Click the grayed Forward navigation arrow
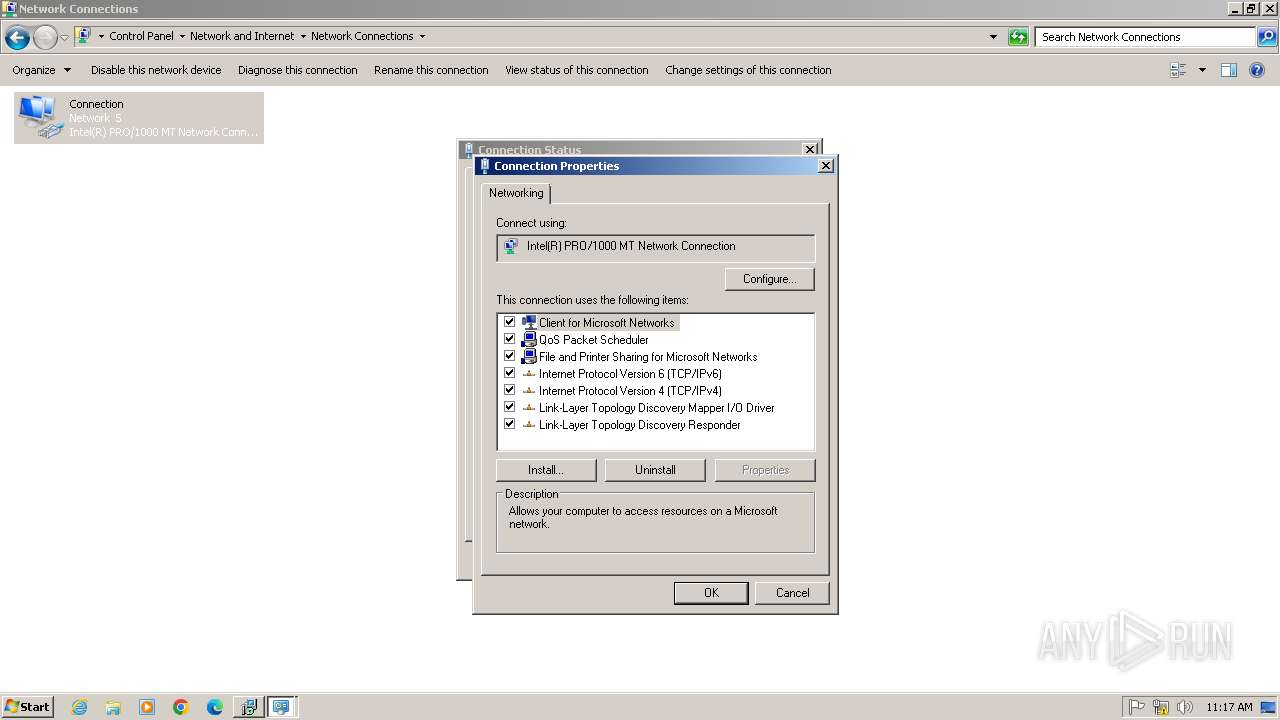 [x=45, y=37]
